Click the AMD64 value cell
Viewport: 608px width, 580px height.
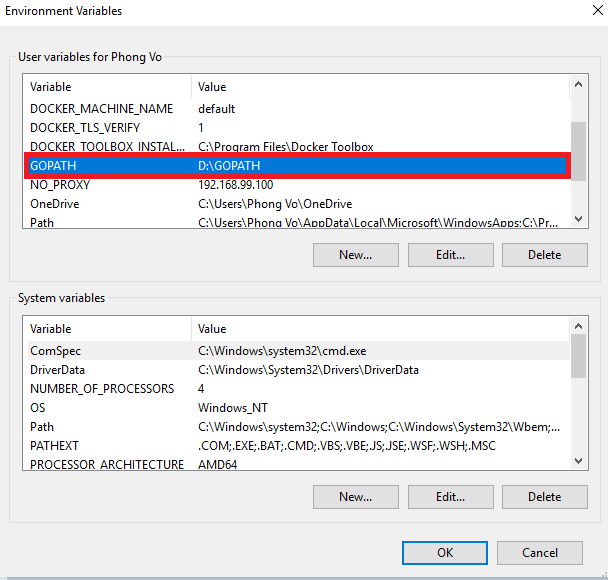218,464
